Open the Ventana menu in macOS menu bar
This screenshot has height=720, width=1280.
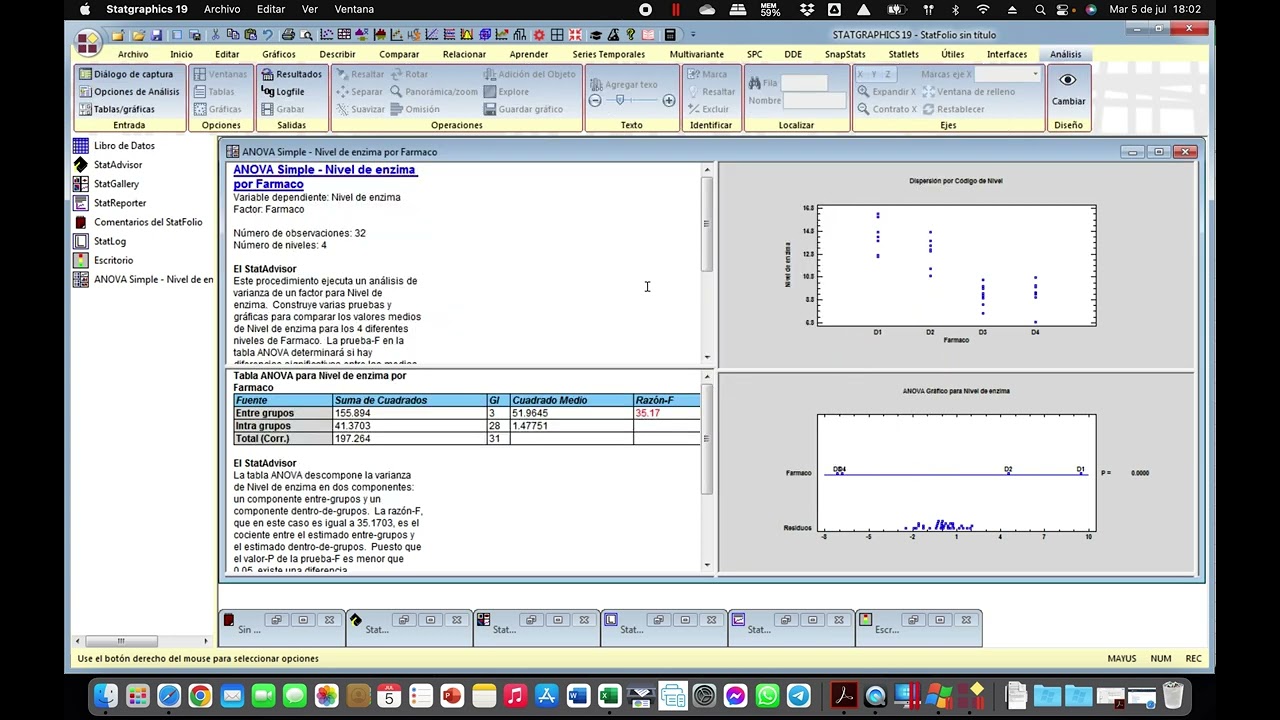(x=354, y=9)
